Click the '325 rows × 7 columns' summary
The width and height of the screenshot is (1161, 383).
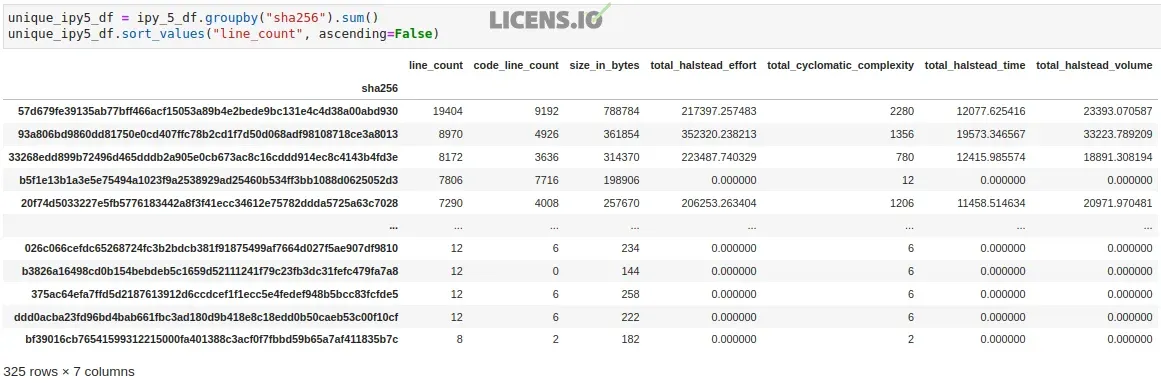69,371
